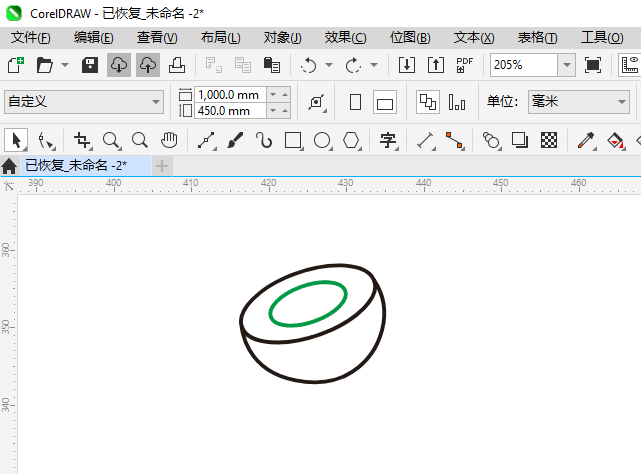The image size is (641, 474).
Task: Toggle landscape page orientation
Action: (385, 102)
